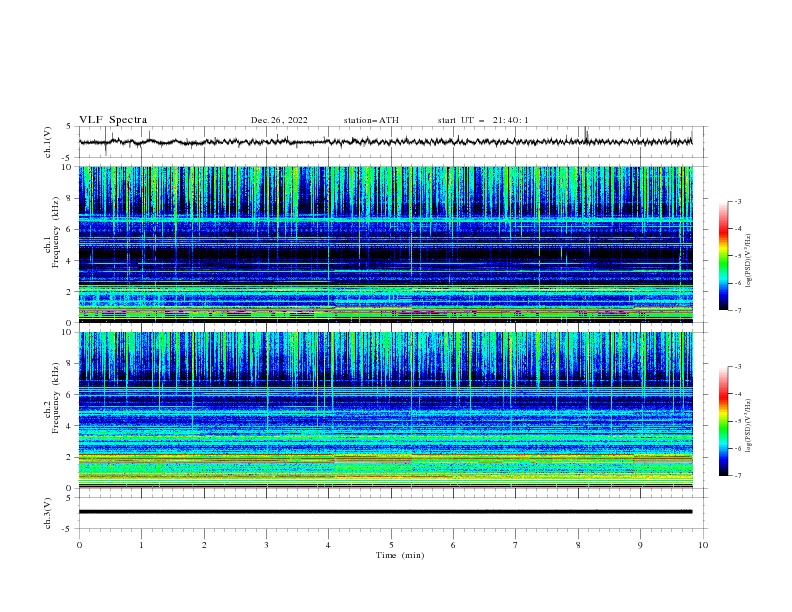
Task: Click the ch.1(V) waveform axis label
Action: [x=48, y=142]
